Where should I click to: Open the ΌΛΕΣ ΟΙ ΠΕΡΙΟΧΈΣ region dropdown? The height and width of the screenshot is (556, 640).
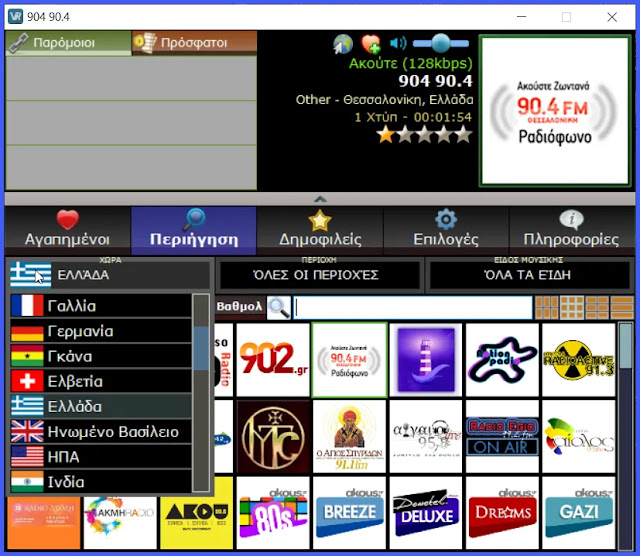tap(320, 275)
